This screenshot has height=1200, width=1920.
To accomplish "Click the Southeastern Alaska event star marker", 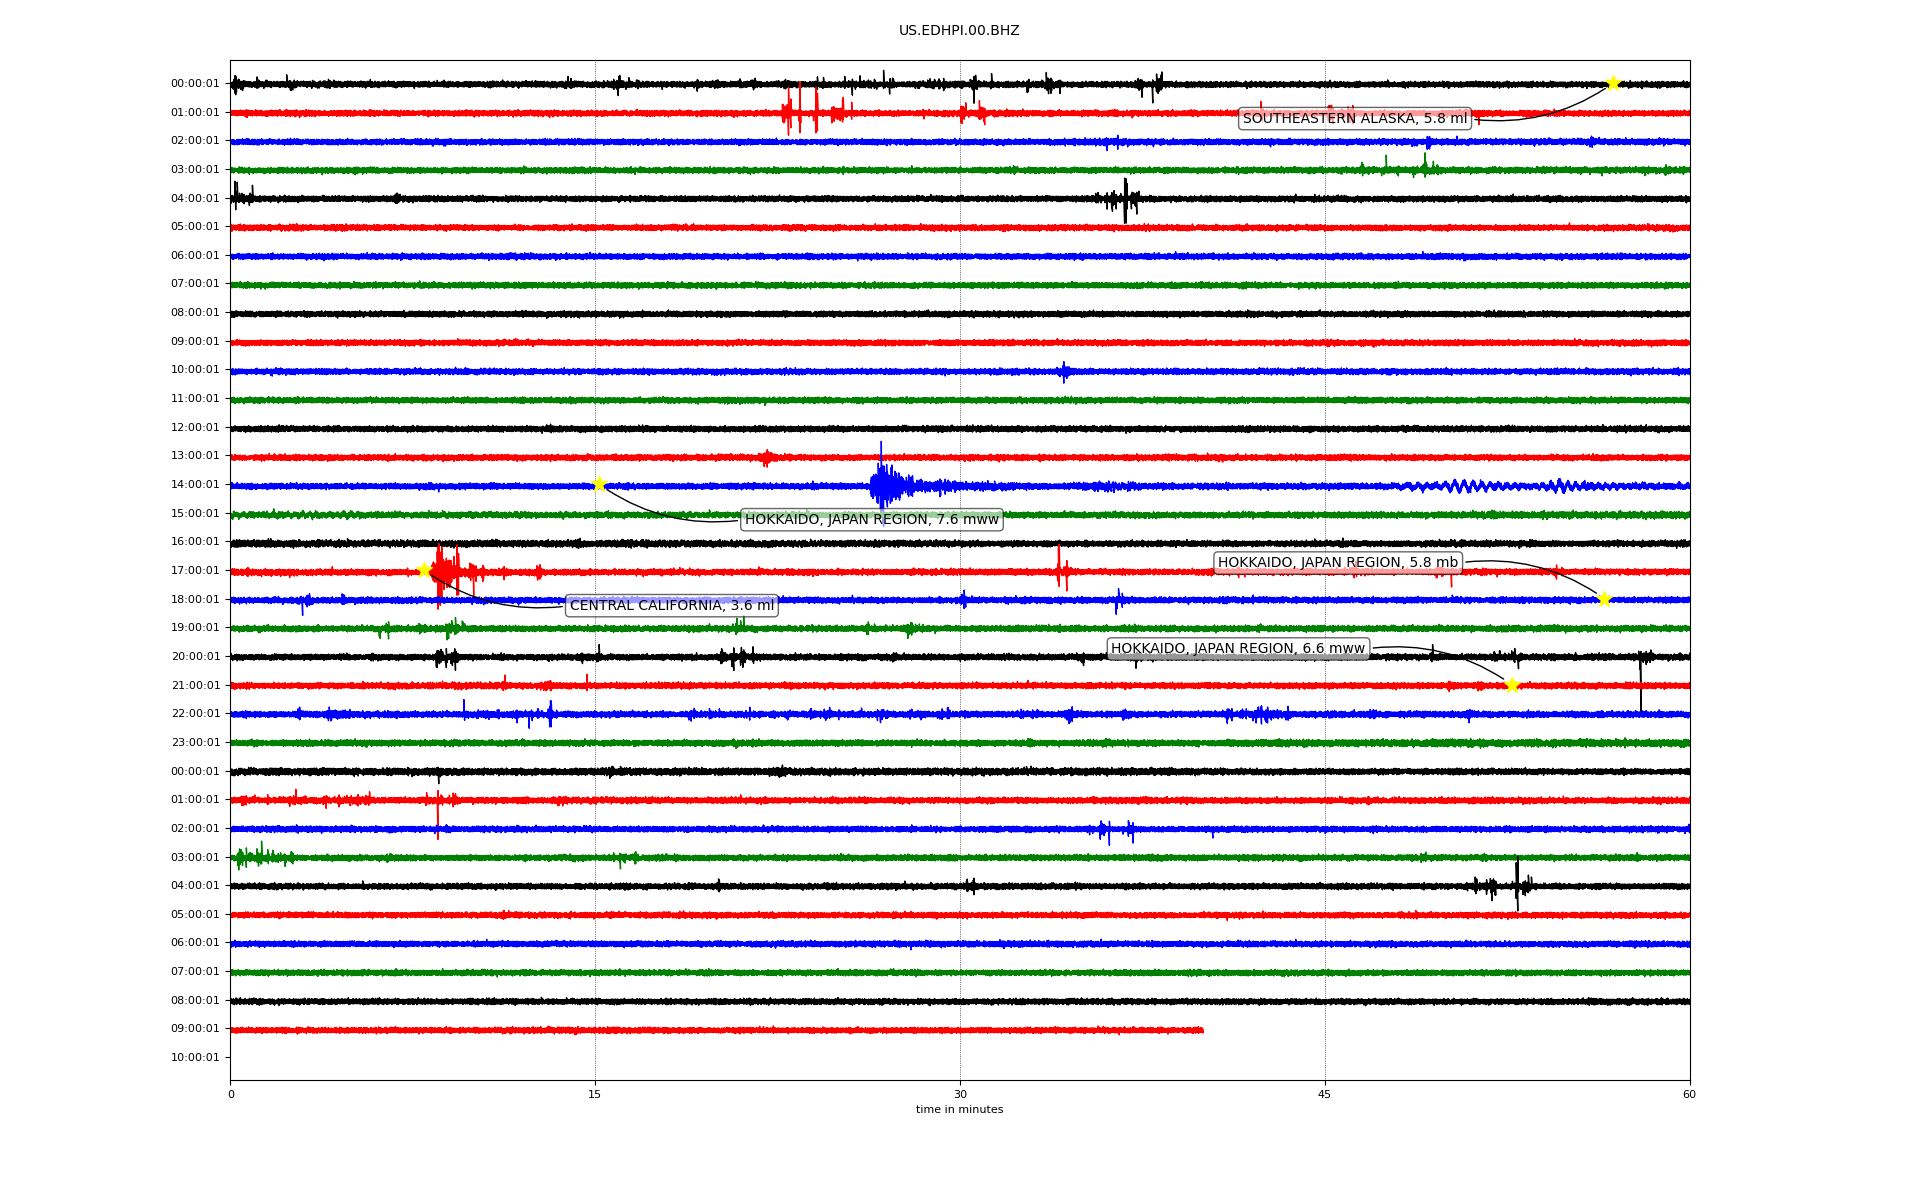I will (1612, 83).
